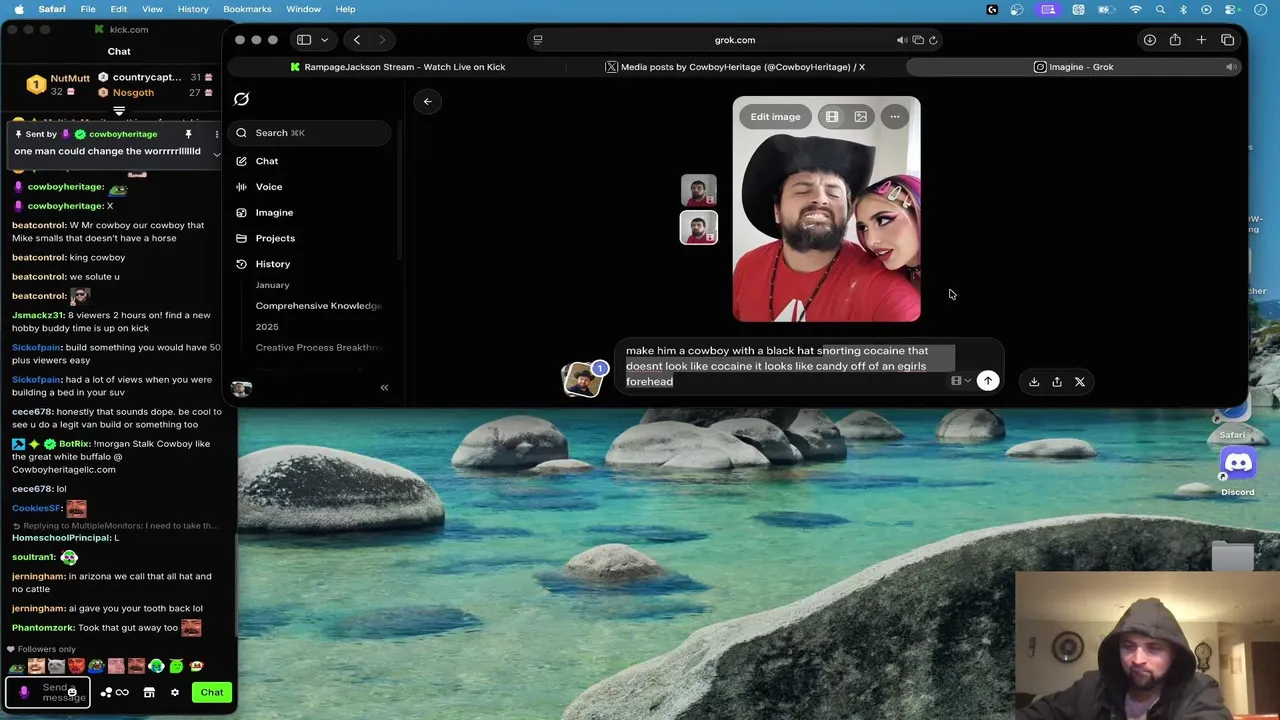Mute audio from the address bar speaker

tap(901, 40)
